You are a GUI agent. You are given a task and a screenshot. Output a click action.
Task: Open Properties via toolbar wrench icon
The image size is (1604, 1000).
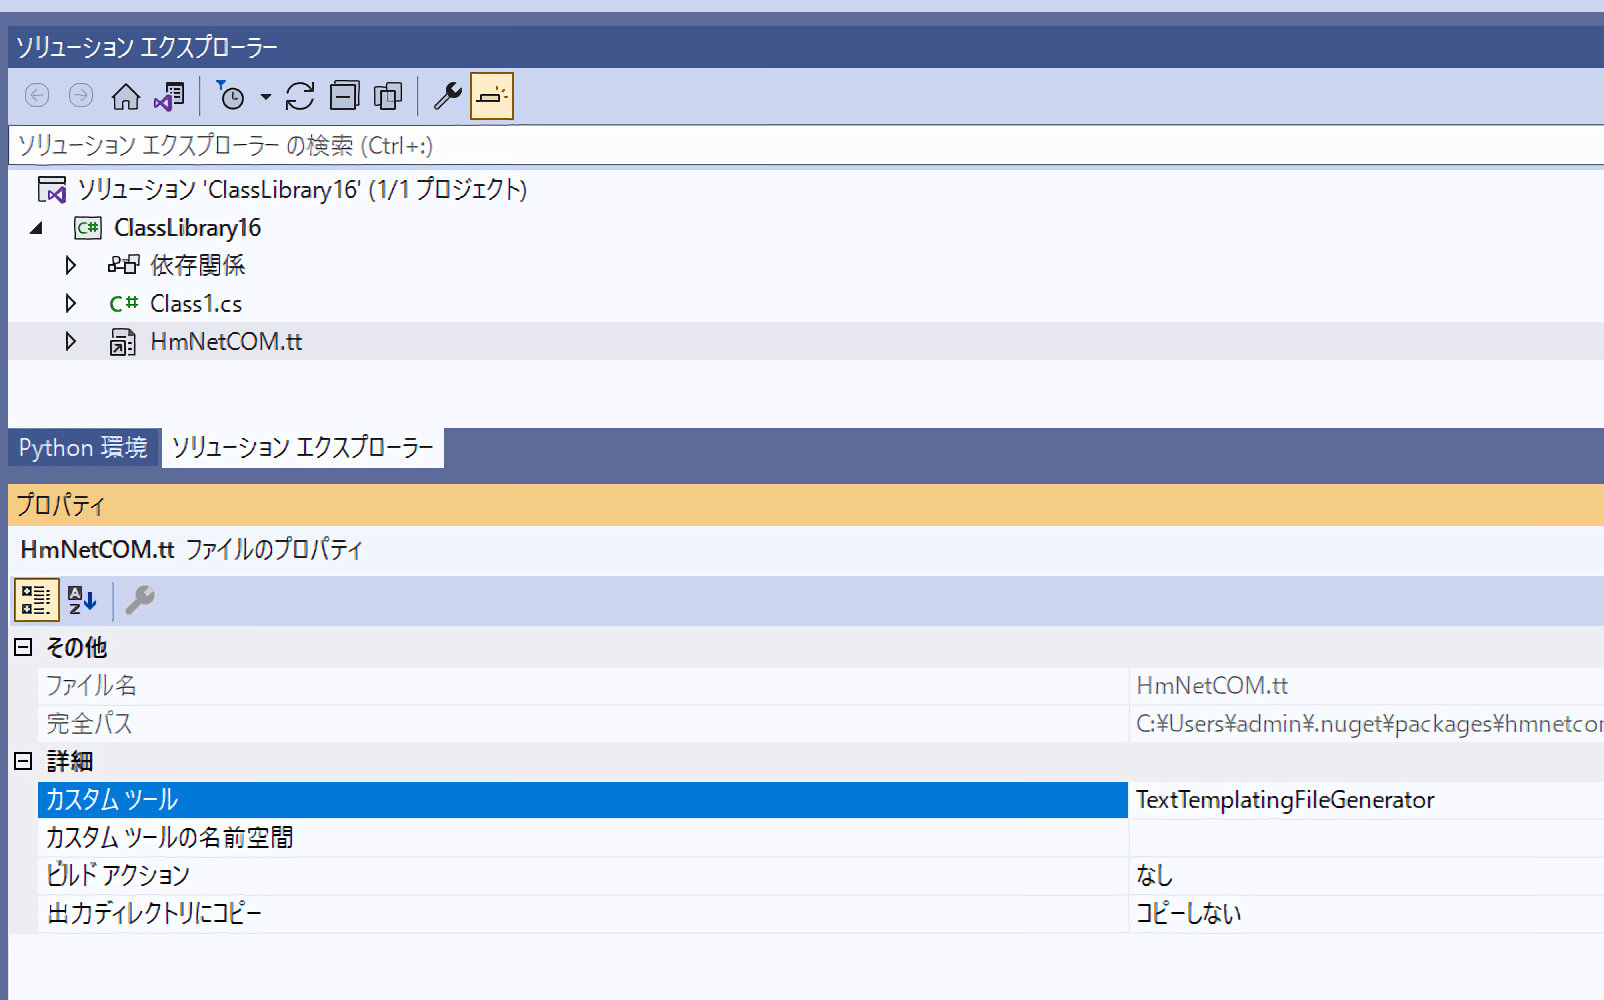(x=447, y=96)
